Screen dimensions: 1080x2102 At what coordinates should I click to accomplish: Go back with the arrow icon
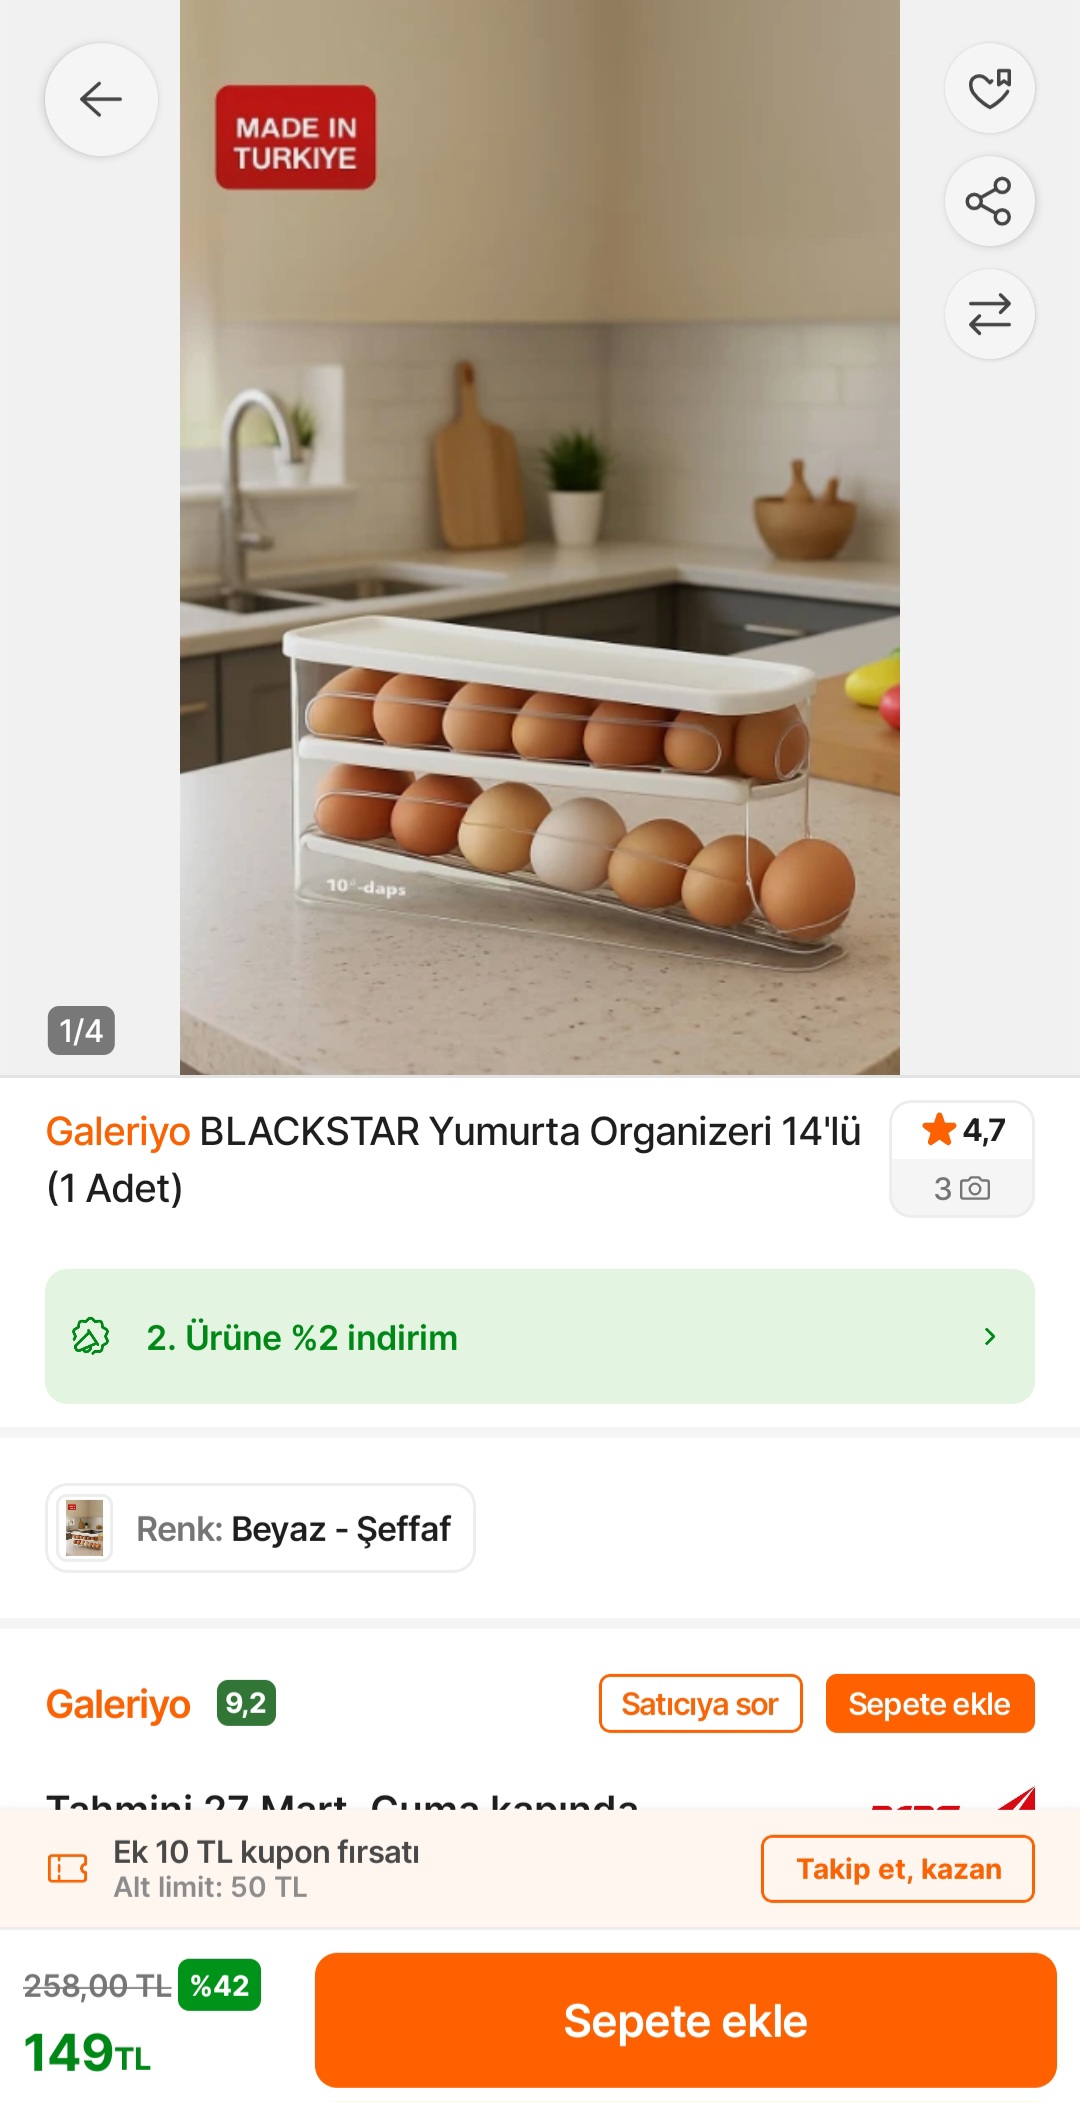point(101,99)
